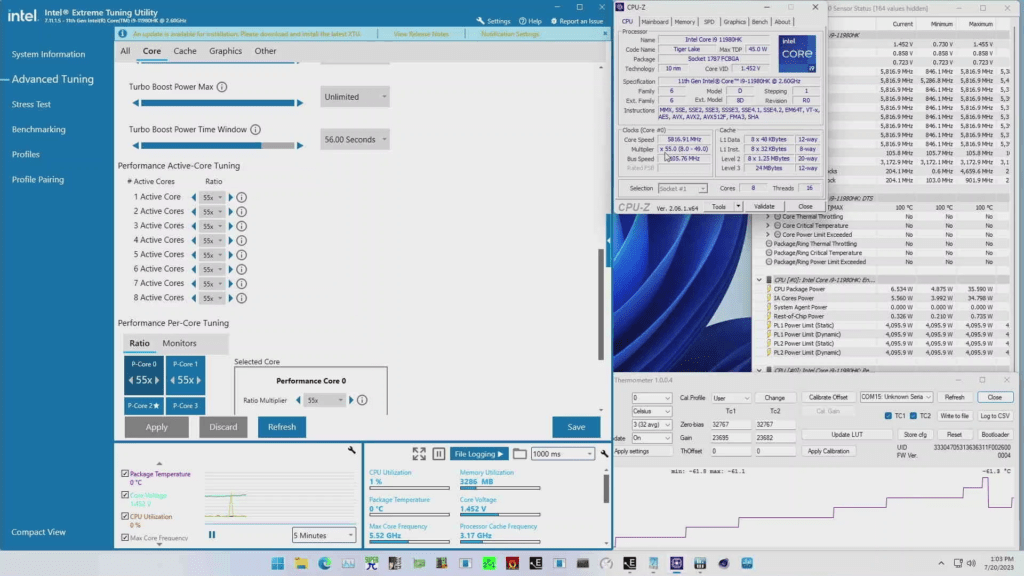Open Ratio Multiplier 55x dropdown for Core 0
Screen dimensions: 1024x576
325,400
